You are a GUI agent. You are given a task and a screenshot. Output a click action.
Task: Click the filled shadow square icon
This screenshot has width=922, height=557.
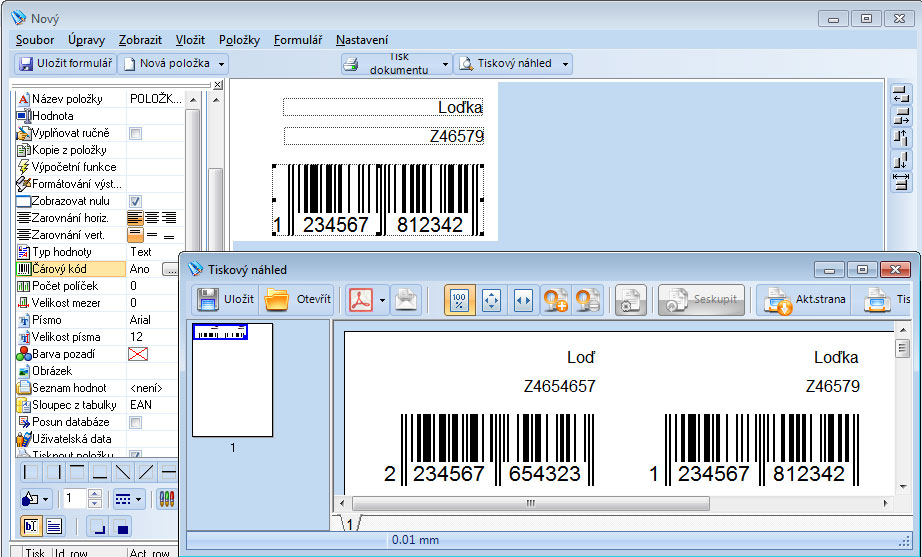[121, 526]
